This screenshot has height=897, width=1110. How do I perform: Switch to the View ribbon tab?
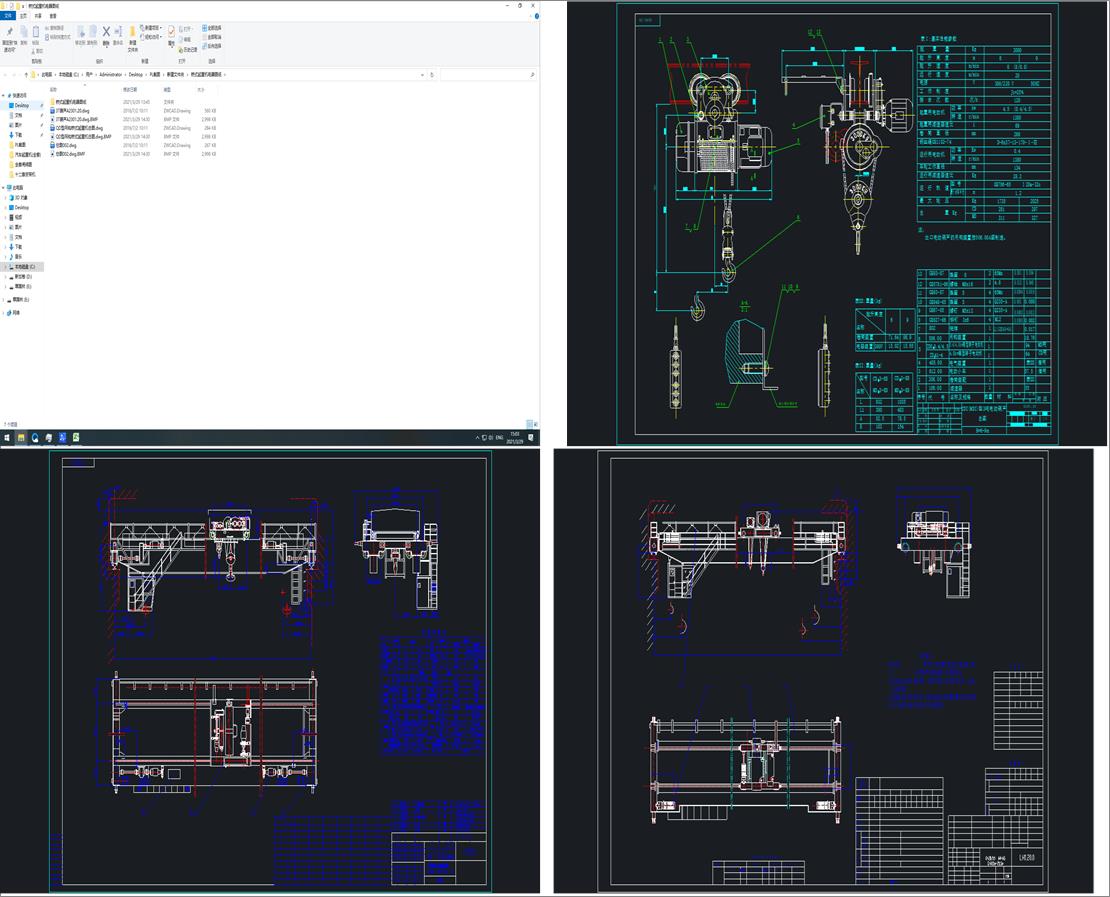53,16
